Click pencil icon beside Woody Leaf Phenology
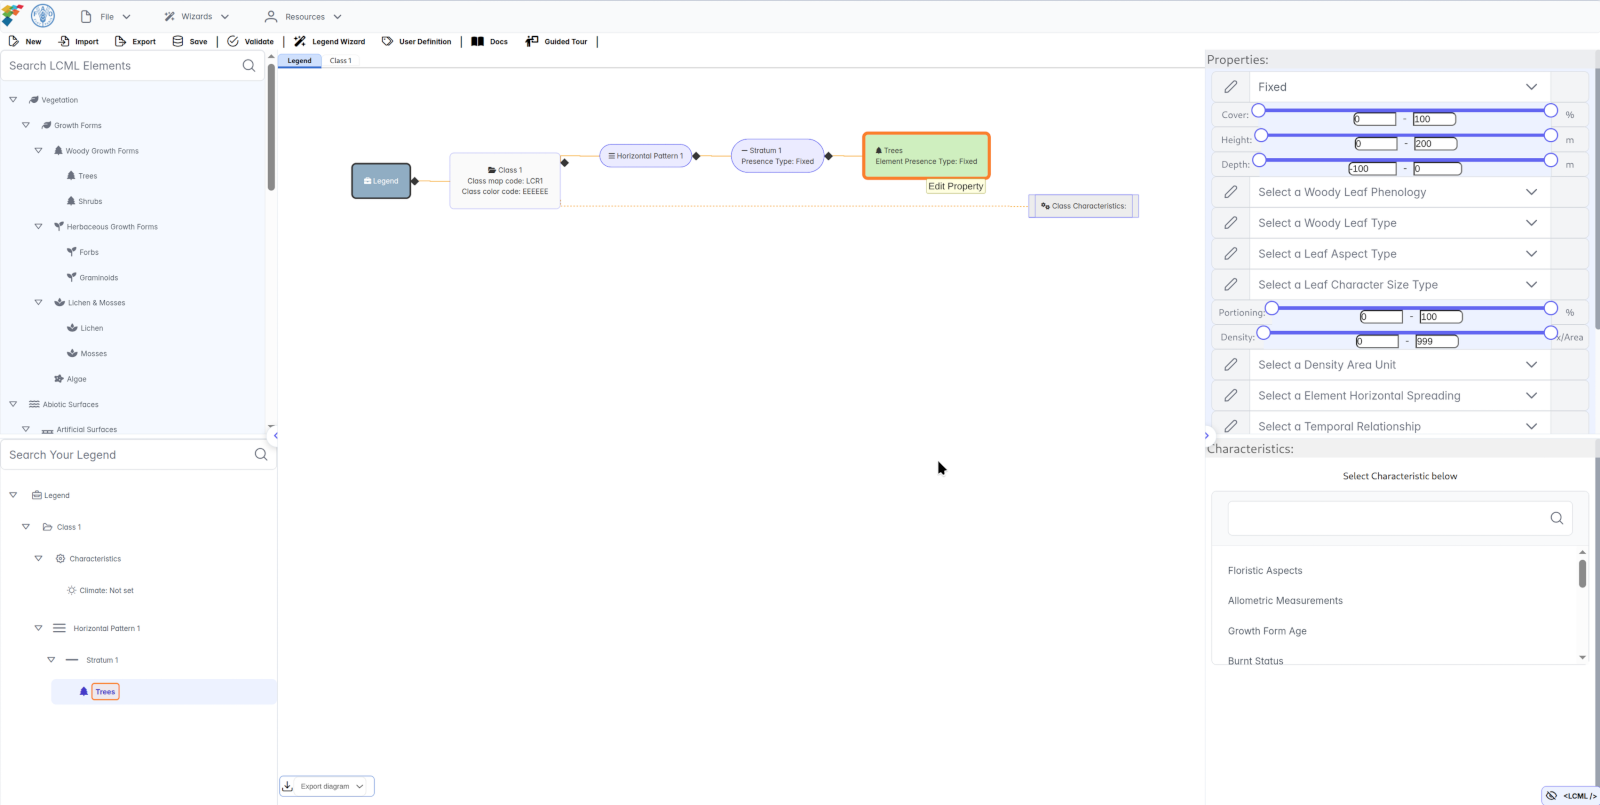This screenshot has height=805, width=1600. click(x=1231, y=192)
